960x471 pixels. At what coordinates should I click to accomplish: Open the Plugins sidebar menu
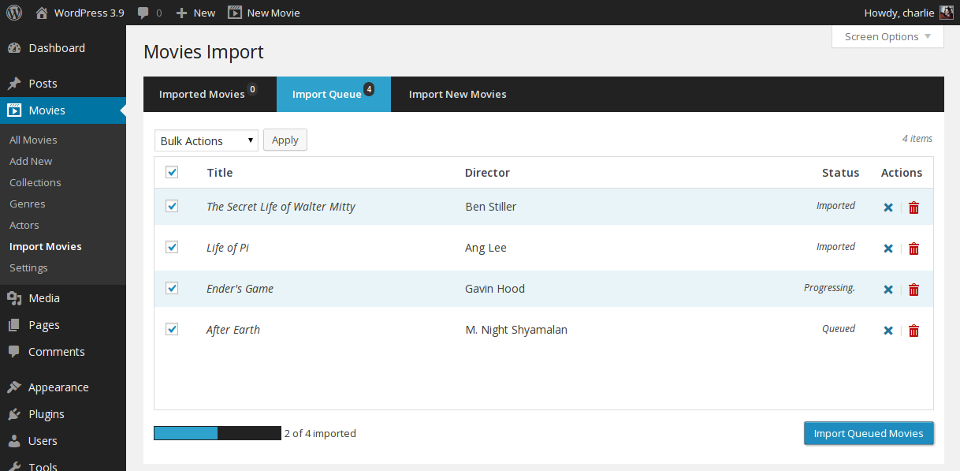(x=46, y=414)
